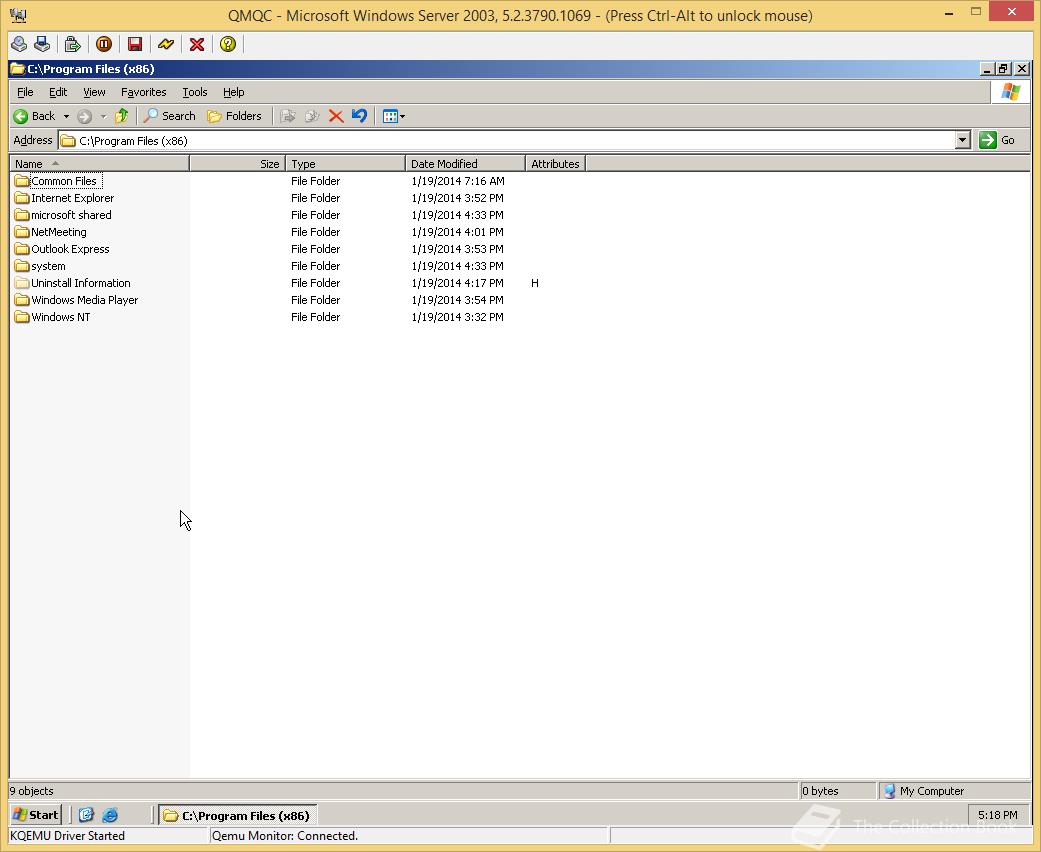Pause the virtual machine with the pause icon
The image size is (1041, 852).
[x=104, y=44]
